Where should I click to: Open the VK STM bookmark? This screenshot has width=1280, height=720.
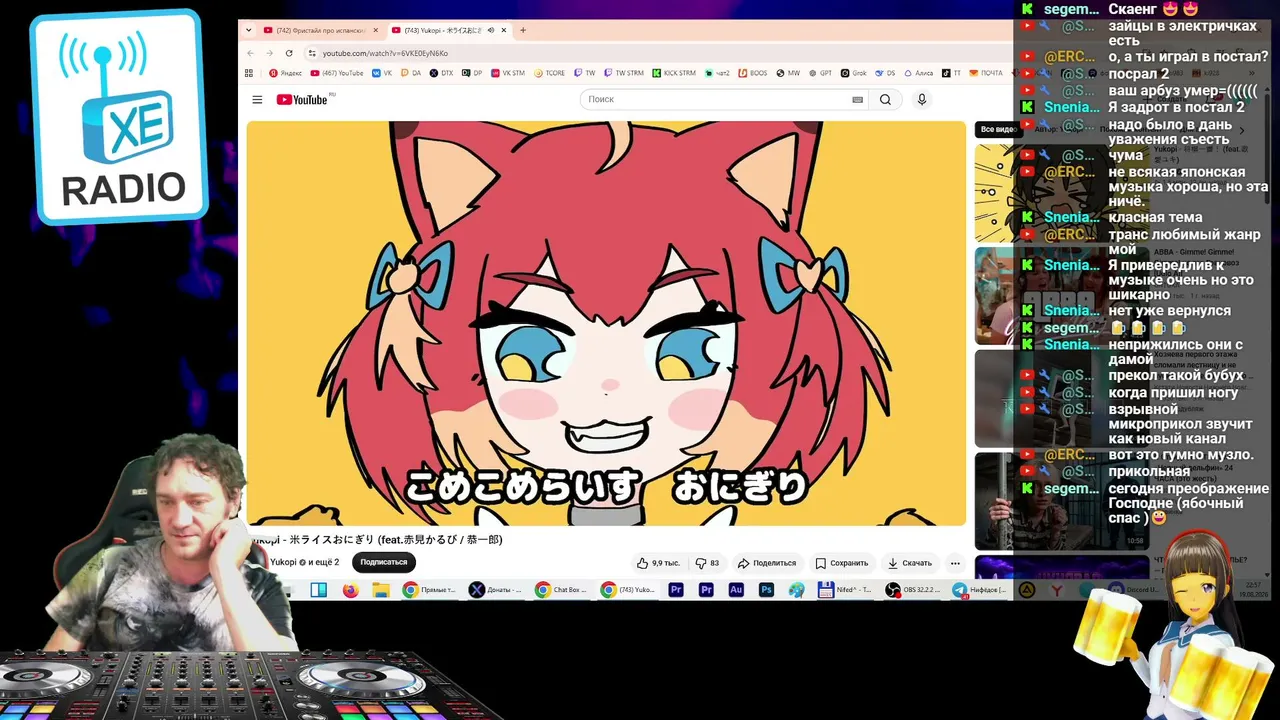click(x=508, y=73)
